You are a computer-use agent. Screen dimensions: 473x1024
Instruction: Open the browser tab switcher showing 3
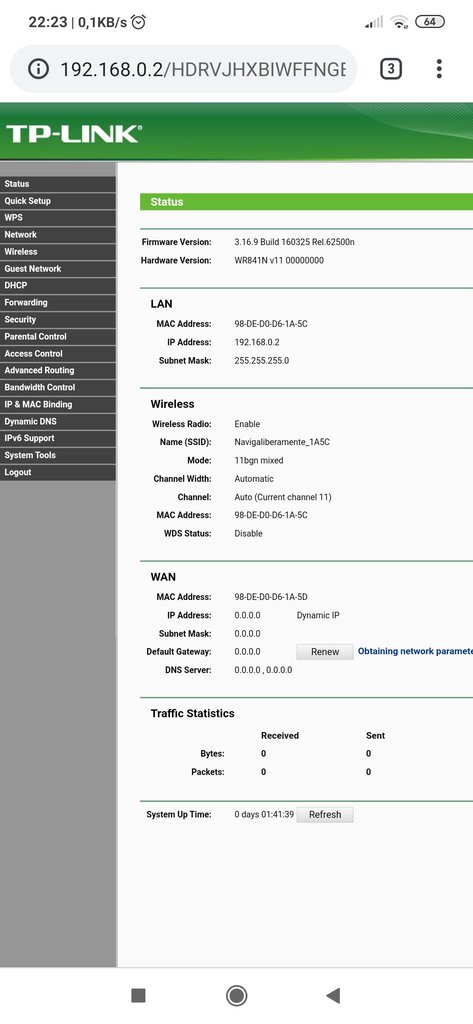(391, 69)
